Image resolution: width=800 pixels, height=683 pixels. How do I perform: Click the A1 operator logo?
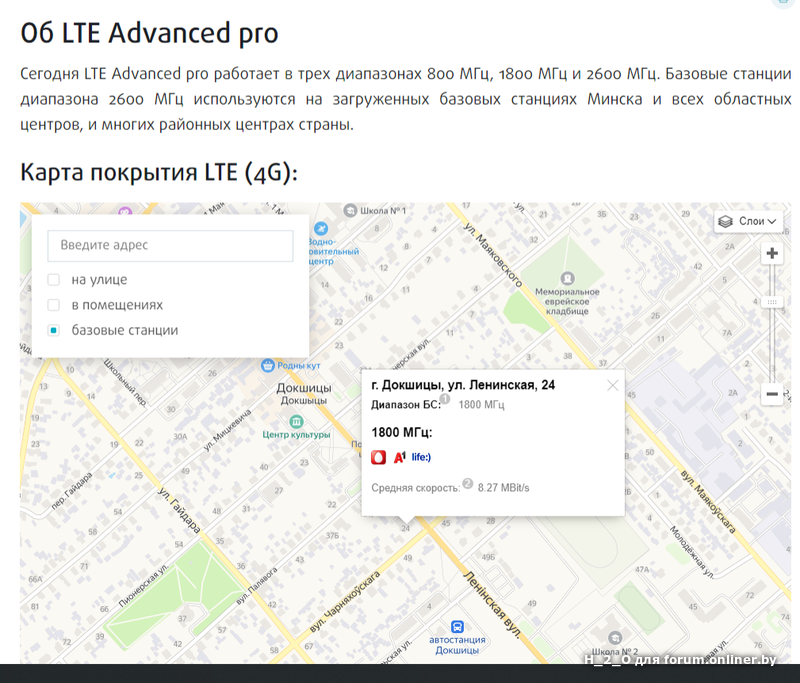point(399,457)
